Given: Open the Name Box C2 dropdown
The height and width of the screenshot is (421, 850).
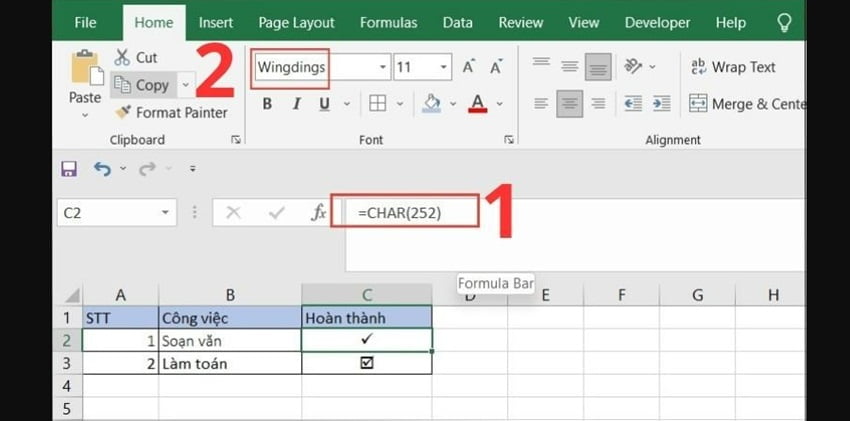Looking at the screenshot, I should [x=165, y=212].
